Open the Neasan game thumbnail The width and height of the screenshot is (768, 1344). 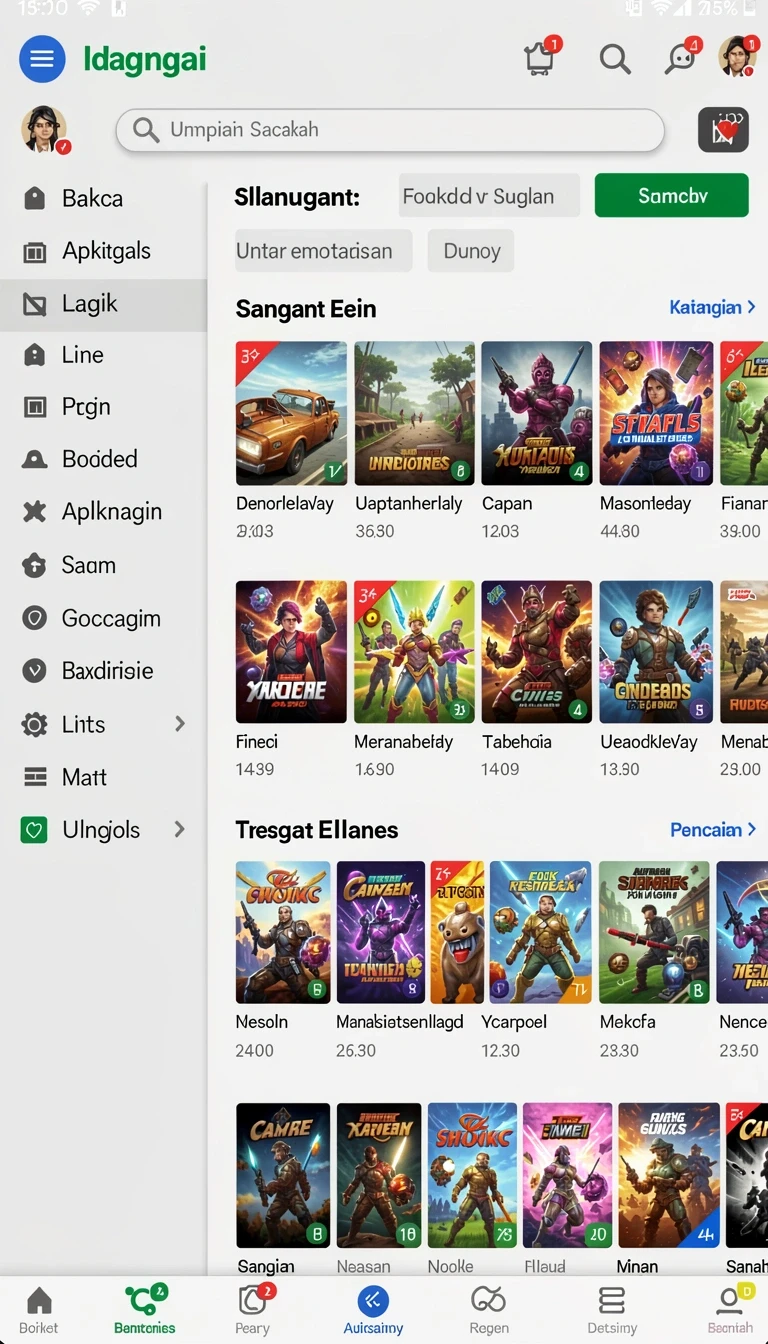[379, 1175]
